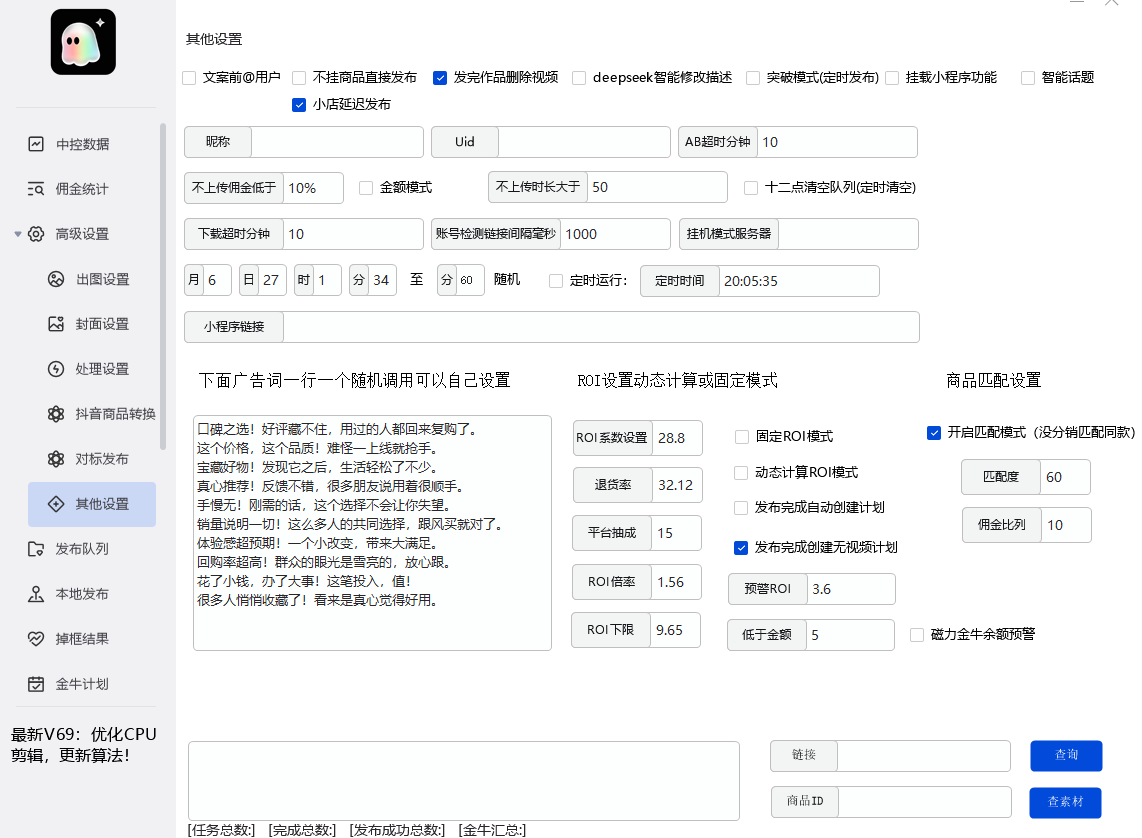
Task: Check 发布完成自动创建计划
Action: [741, 508]
